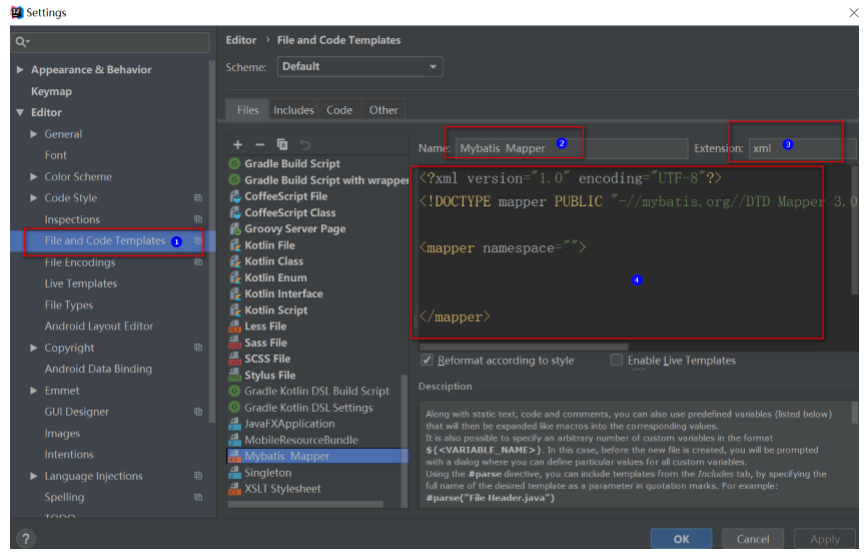
Task: Click the Groovy Server Page icon
Action: click(x=235, y=229)
